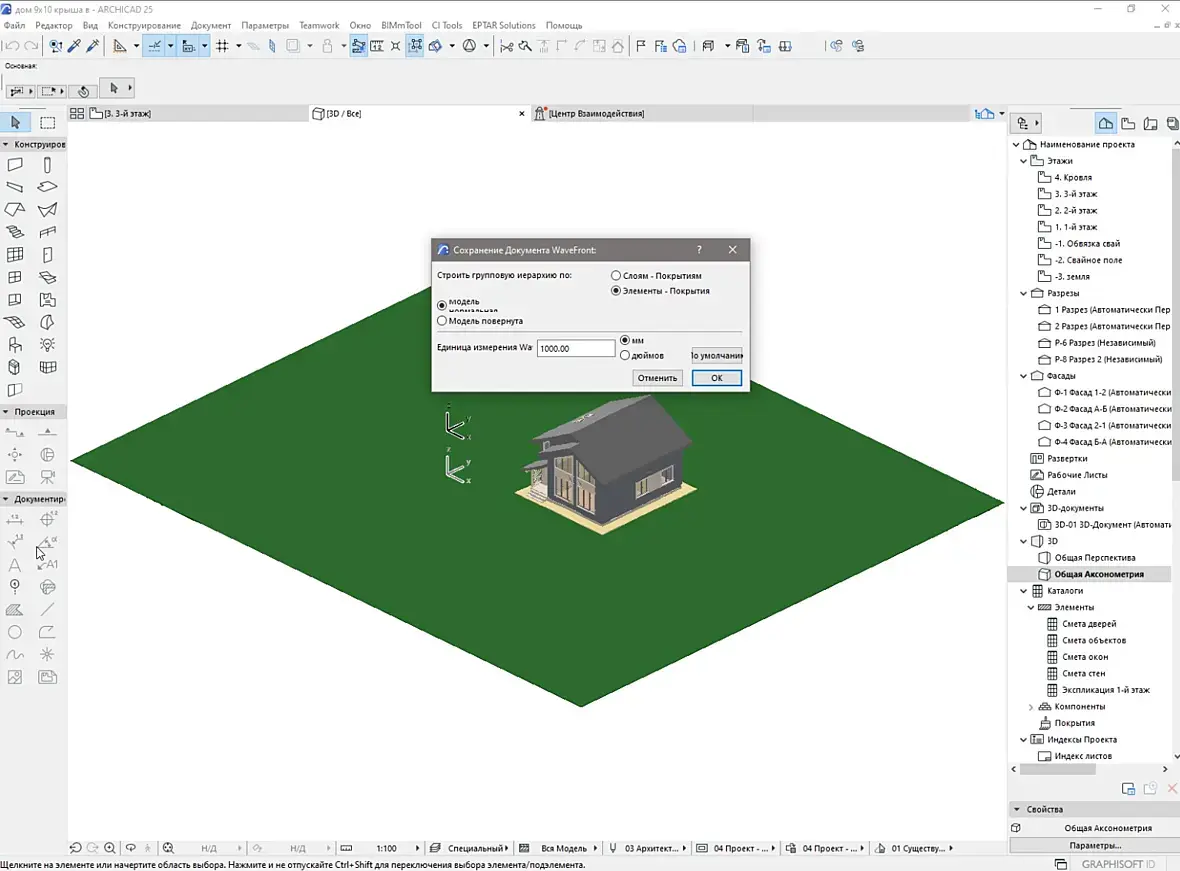The image size is (1180, 871).
Task: Click the Spline tool icon
Action: coord(15,655)
